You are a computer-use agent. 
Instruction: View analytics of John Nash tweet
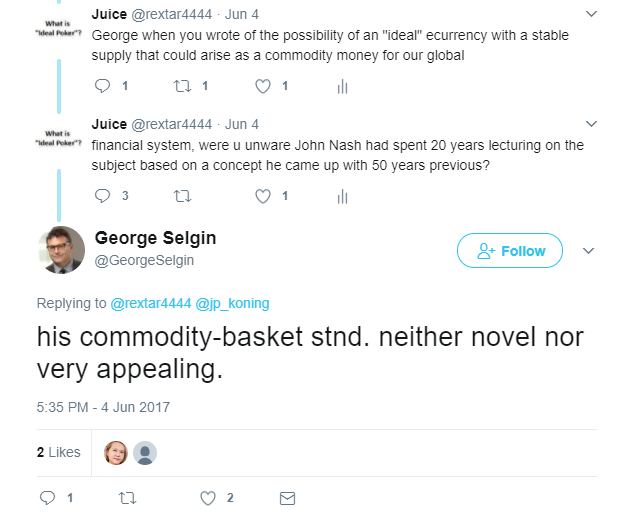(x=342, y=196)
